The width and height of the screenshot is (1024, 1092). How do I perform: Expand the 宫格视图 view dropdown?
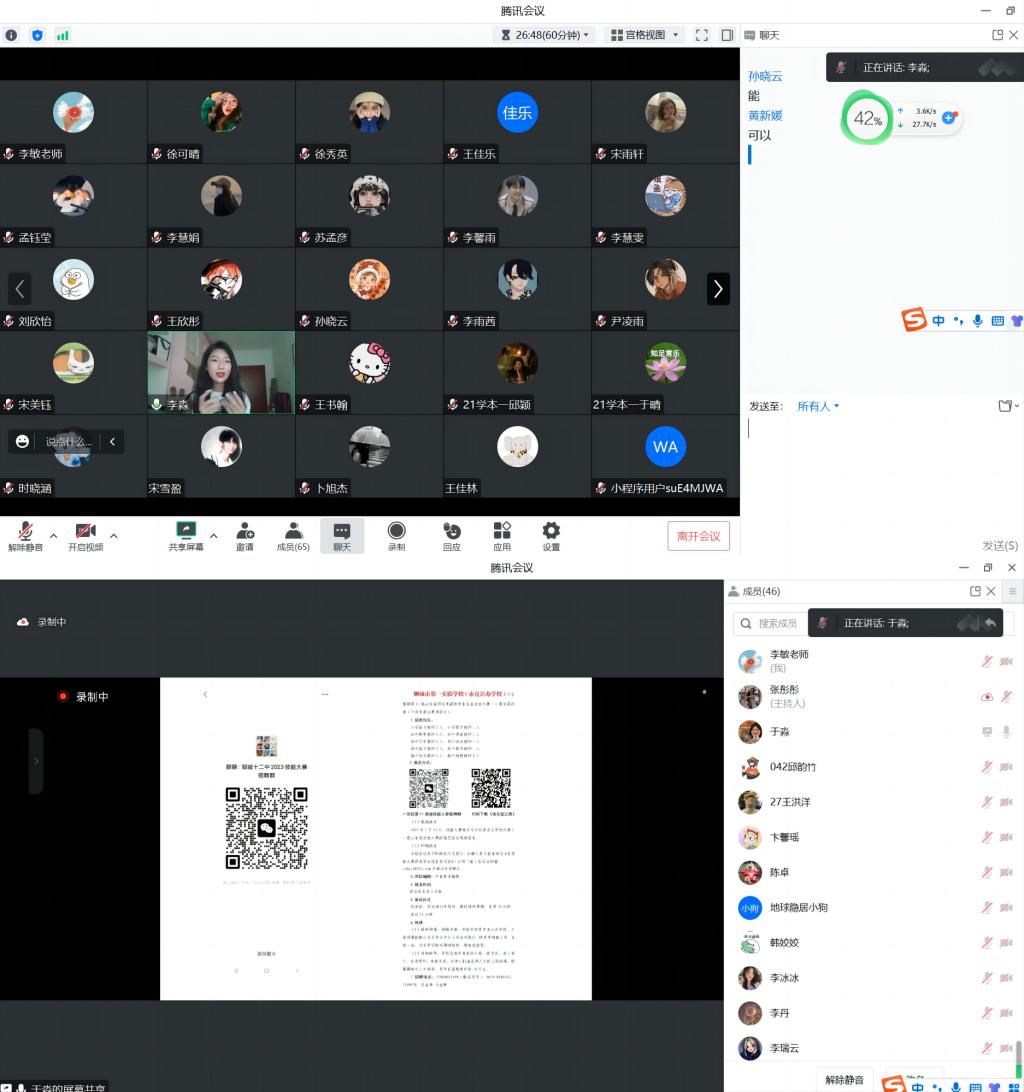click(x=646, y=35)
